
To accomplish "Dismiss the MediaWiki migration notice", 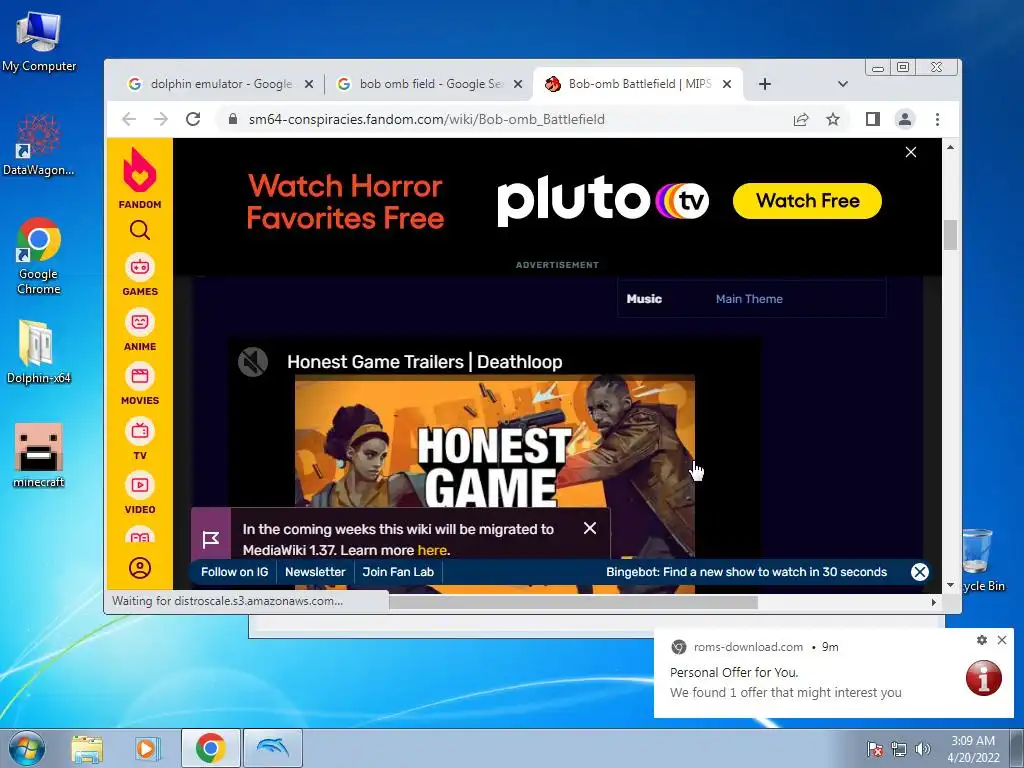I will pos(590,528).
